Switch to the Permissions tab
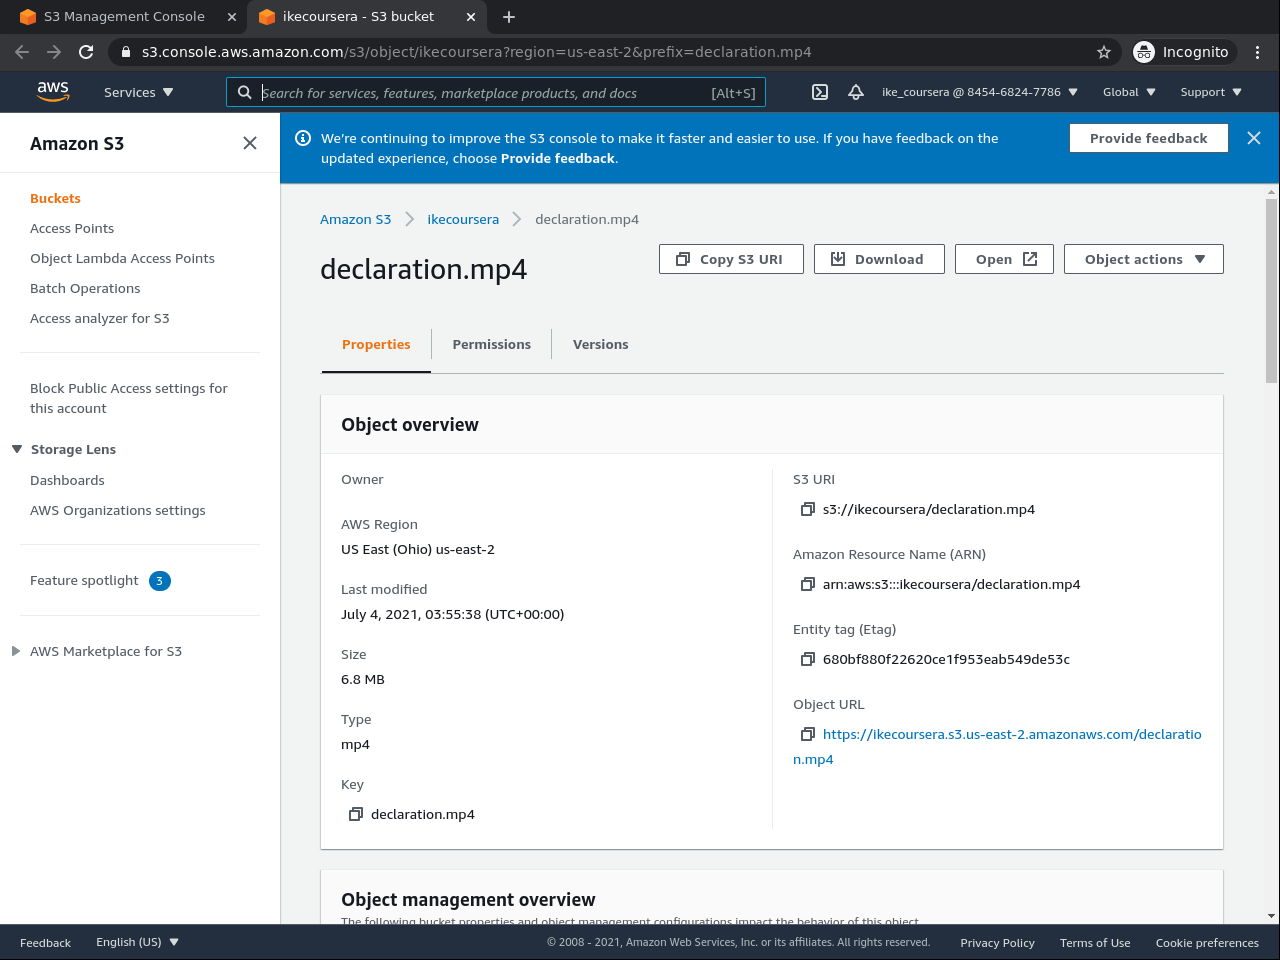The image size is (1280, 960). 491,344
